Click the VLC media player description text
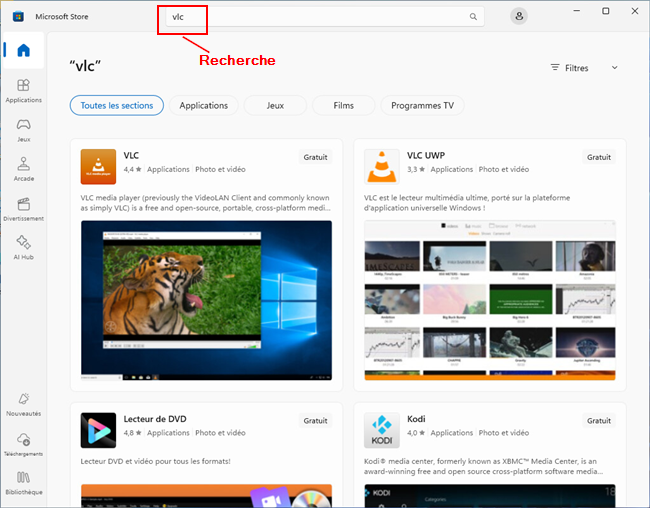The width and height of the screenshot is (650, 508). (x=206, y=203)
